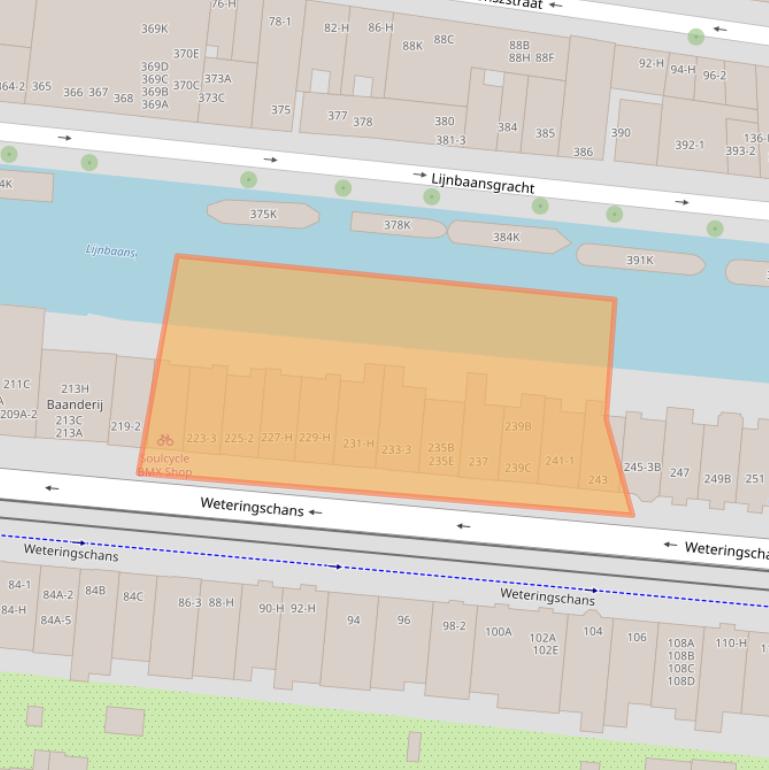Viewport: 769px width, 770px height.
Task: Click the Lijnbaansgracht street name label
Action: click(483, 182)
